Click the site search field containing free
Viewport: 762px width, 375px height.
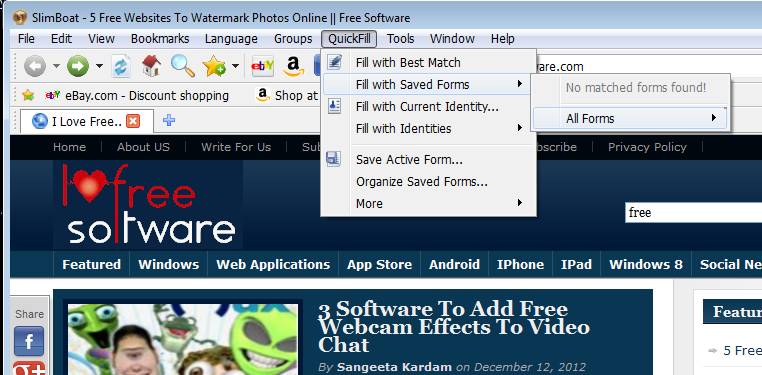(693, 213)
